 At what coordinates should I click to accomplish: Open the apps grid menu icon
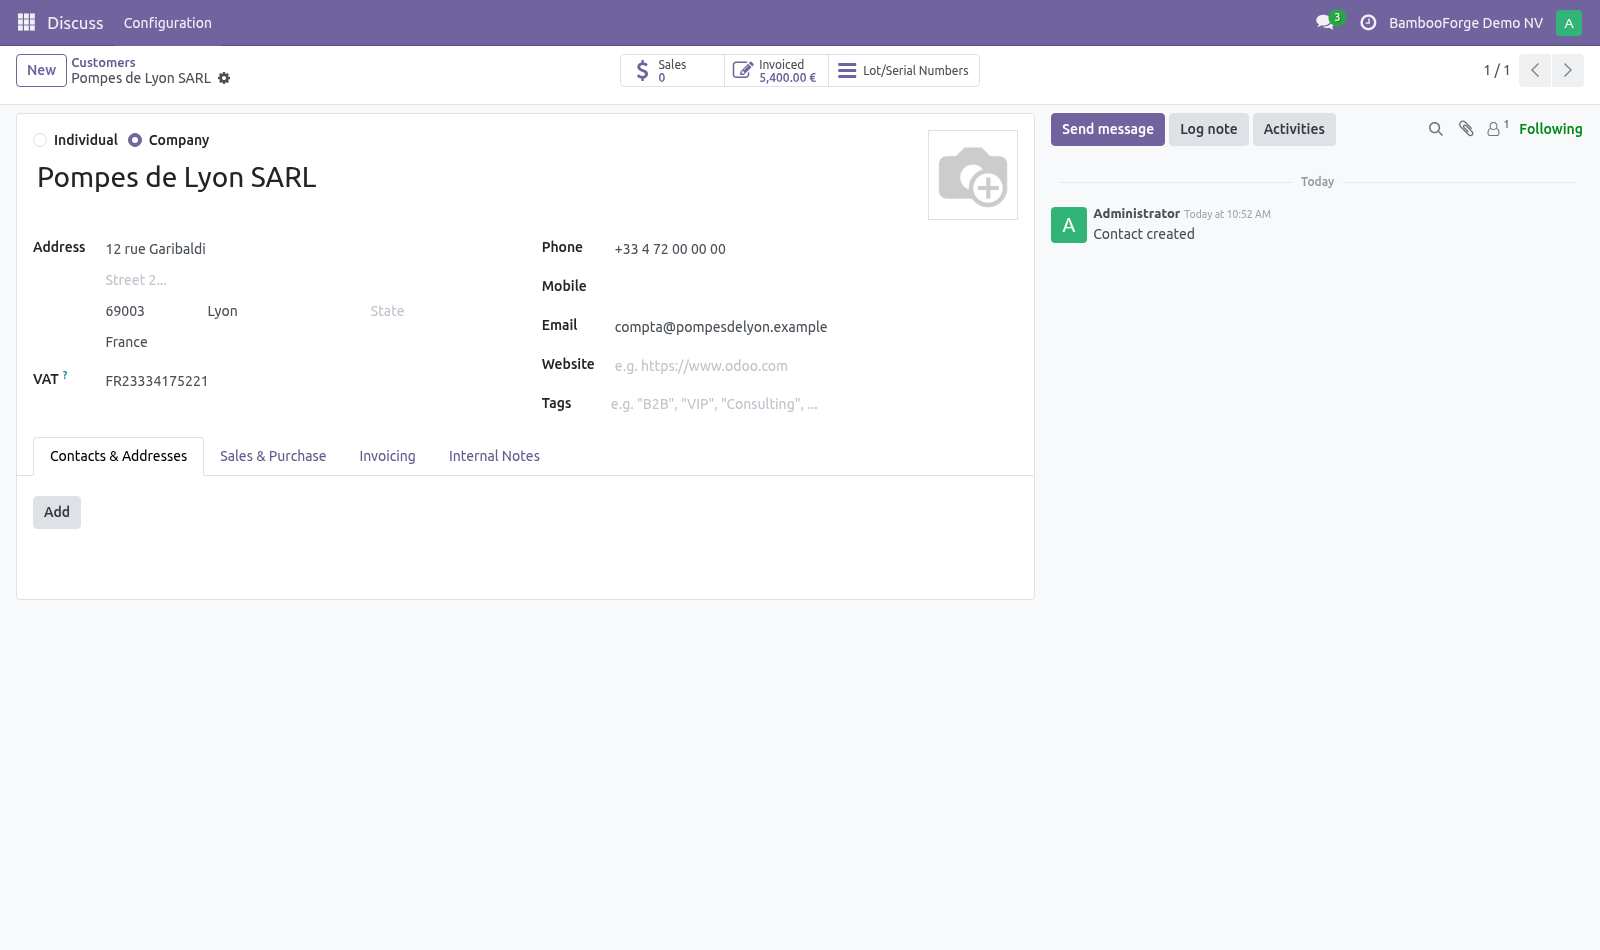(x=26, y=22)
